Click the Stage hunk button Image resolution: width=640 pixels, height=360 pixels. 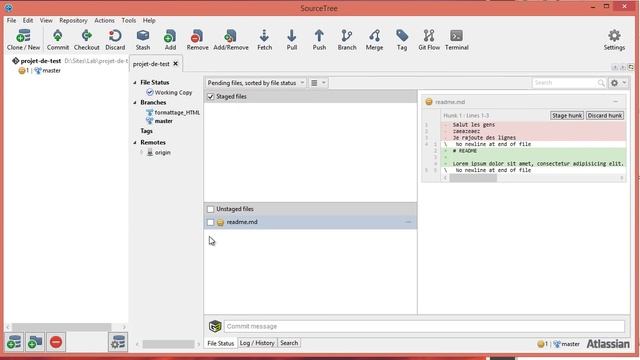(x=567, y=116)
